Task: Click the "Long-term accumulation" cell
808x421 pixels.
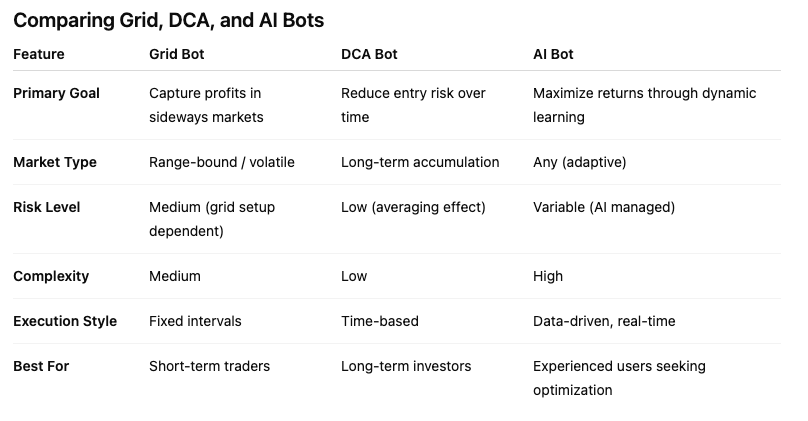Action: tap(420, 162)
